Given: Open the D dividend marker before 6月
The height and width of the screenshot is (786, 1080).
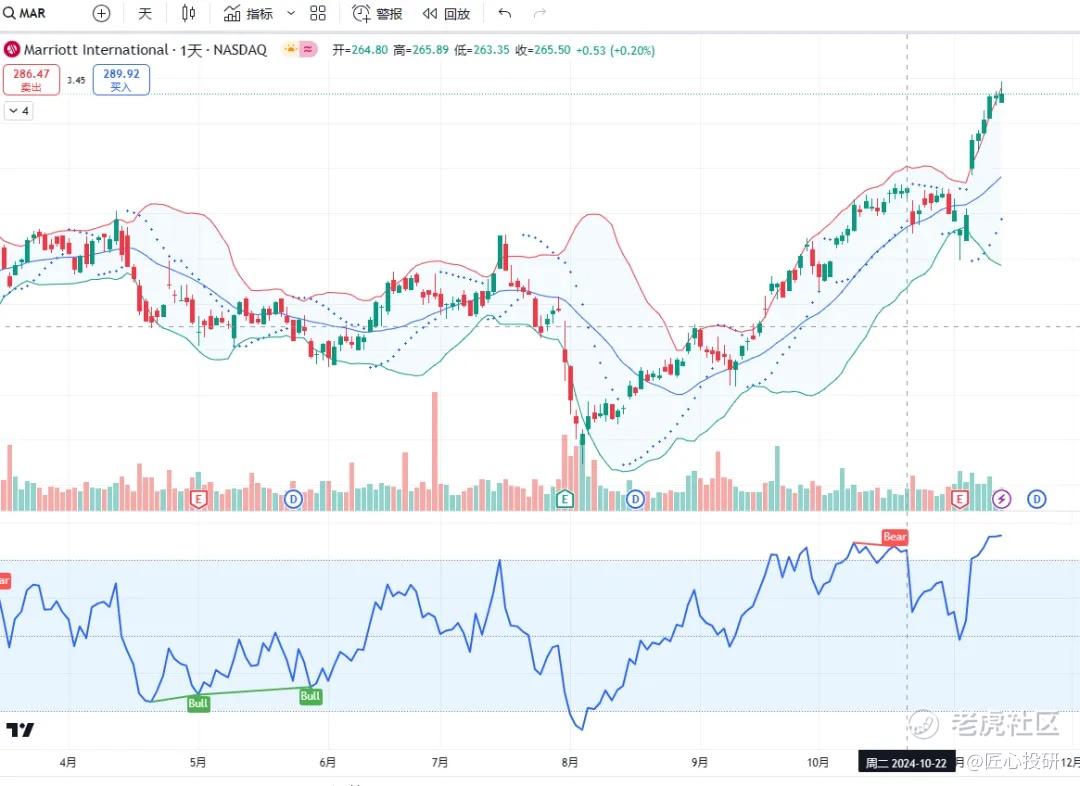Looking at the screenshot, I should coord(293,499).
